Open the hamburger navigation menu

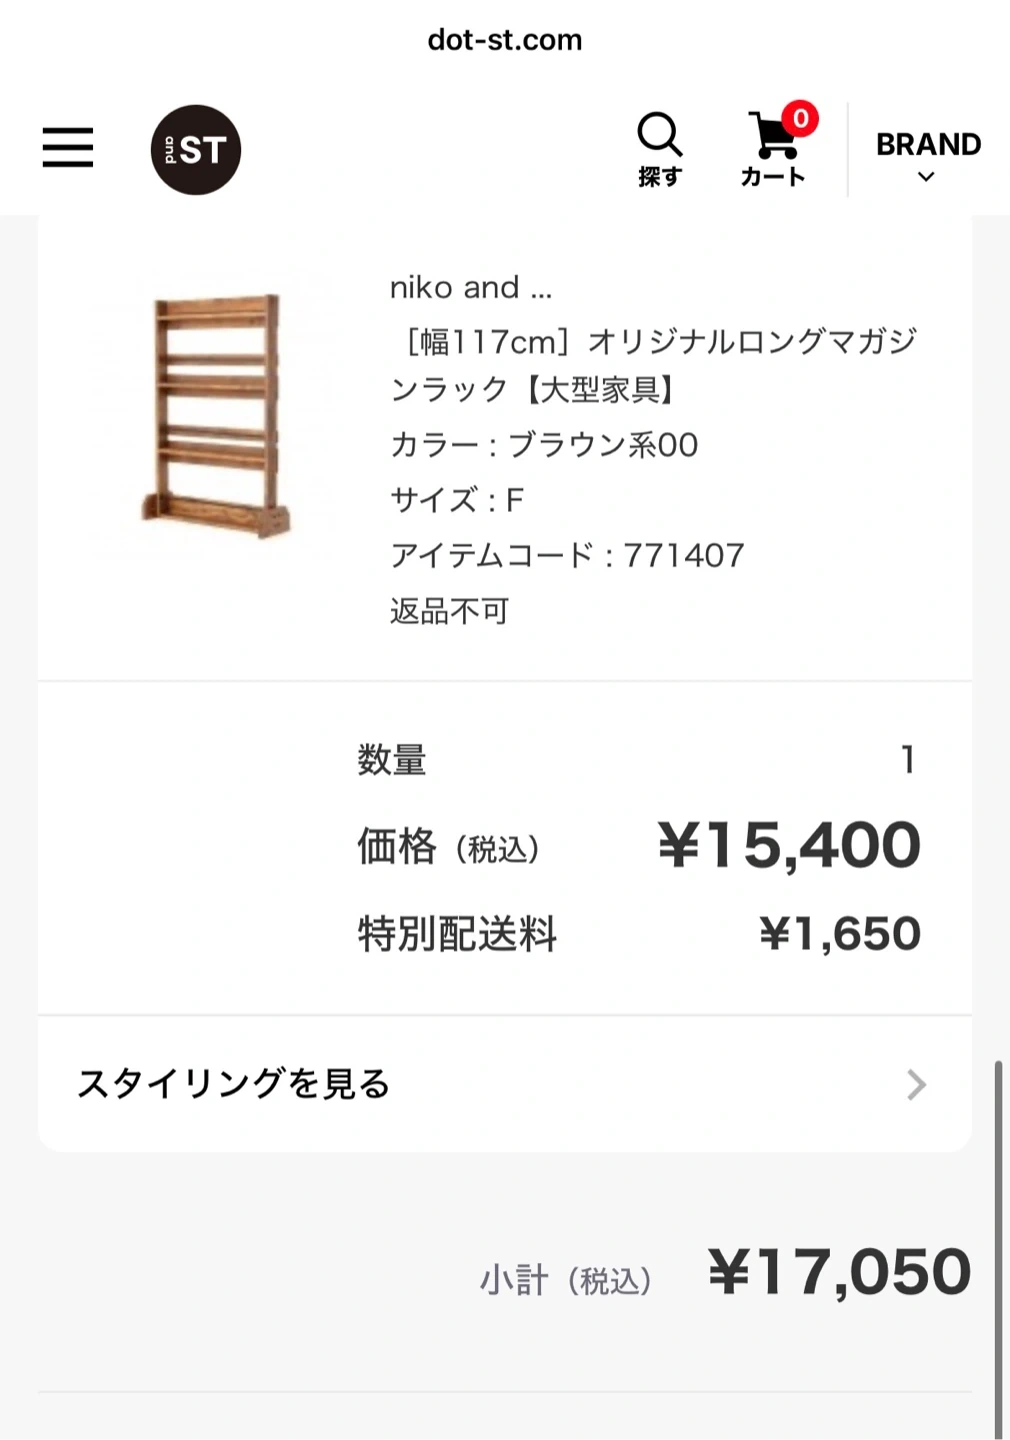tap(68, 148)
